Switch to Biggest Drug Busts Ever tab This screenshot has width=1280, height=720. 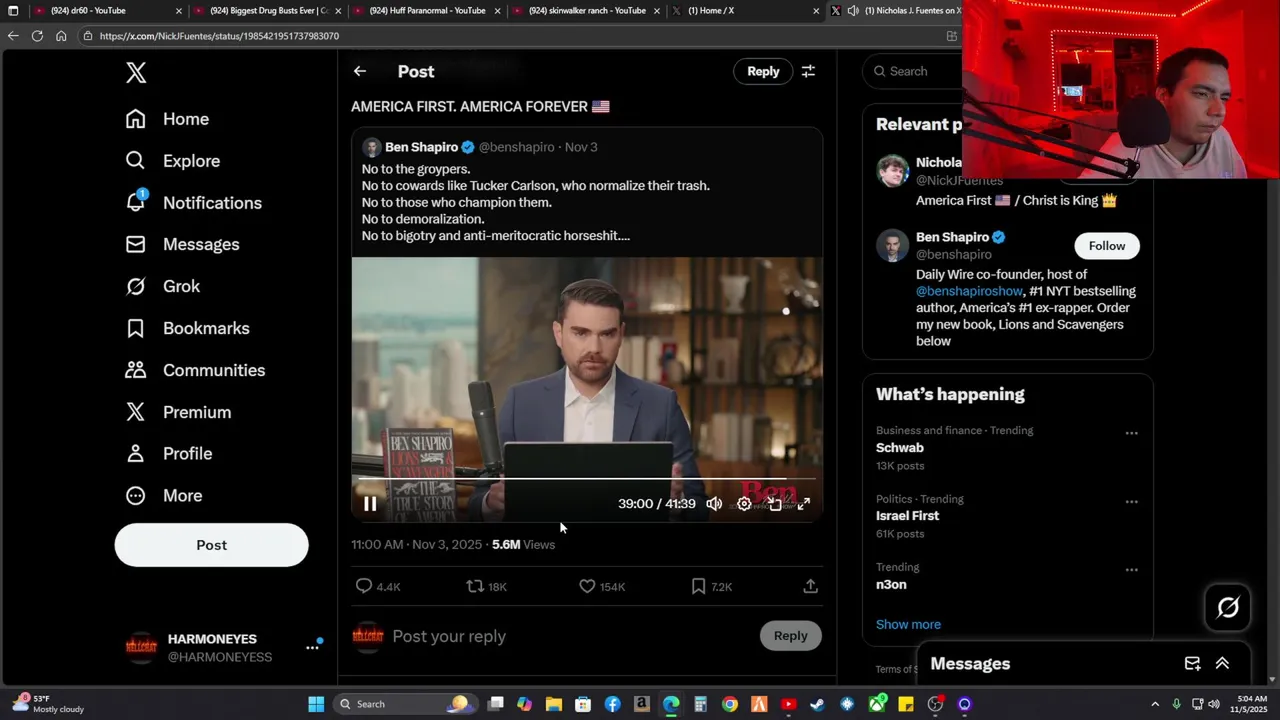[x=268, y=11]
